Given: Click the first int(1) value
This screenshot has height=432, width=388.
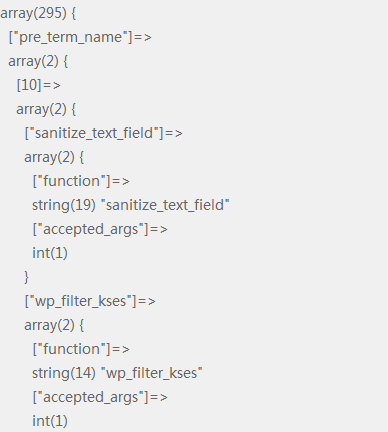Looking at the screenshot, I should pyautogui.click(x=50, y=253).
